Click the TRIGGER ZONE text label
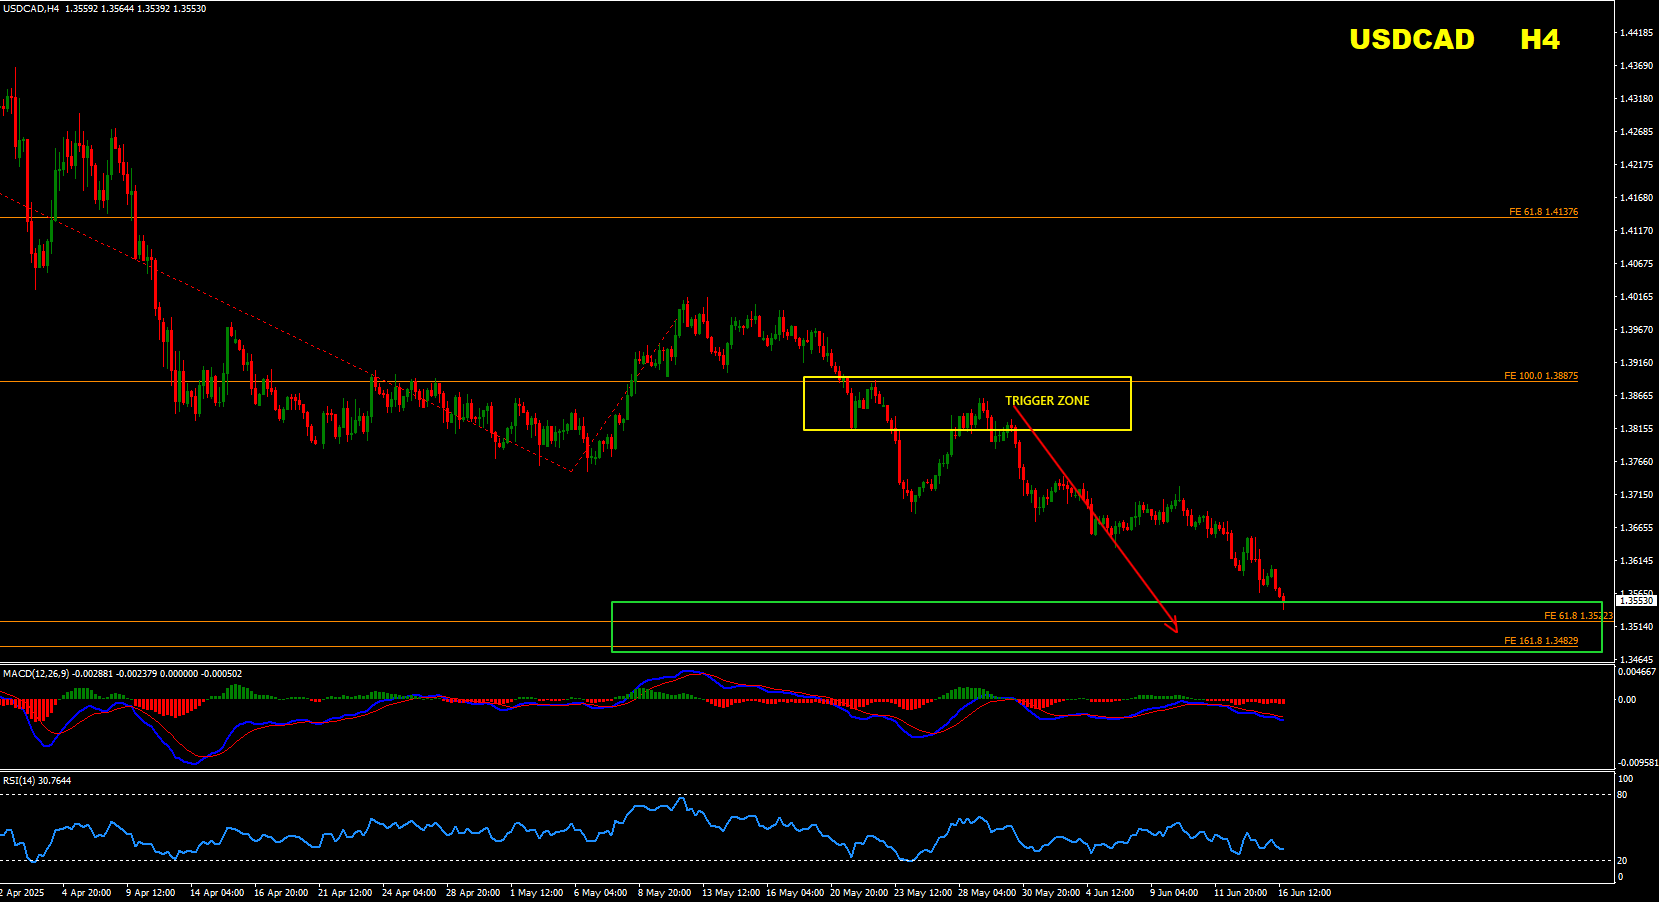The width and height of the screenshot is (1659, 902). click(1047, 401)
